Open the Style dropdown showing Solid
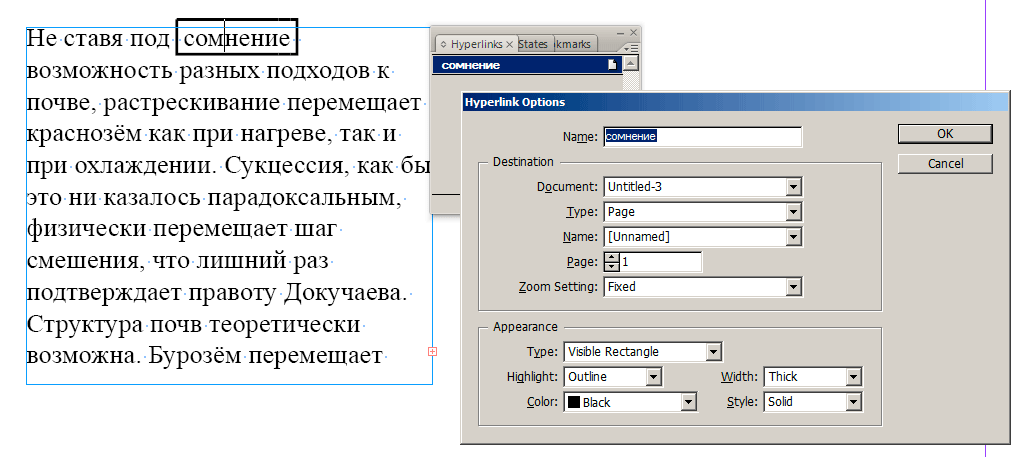Screen dimensions: 1019x457 [x=812, y=402]
